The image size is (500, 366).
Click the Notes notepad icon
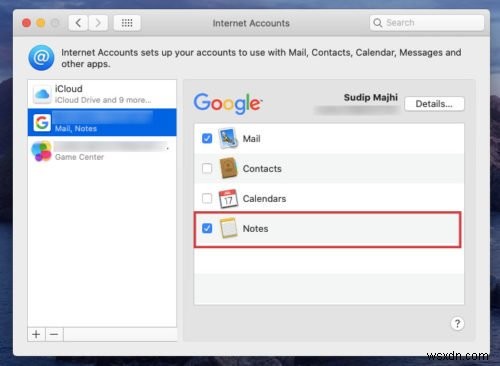228,228
